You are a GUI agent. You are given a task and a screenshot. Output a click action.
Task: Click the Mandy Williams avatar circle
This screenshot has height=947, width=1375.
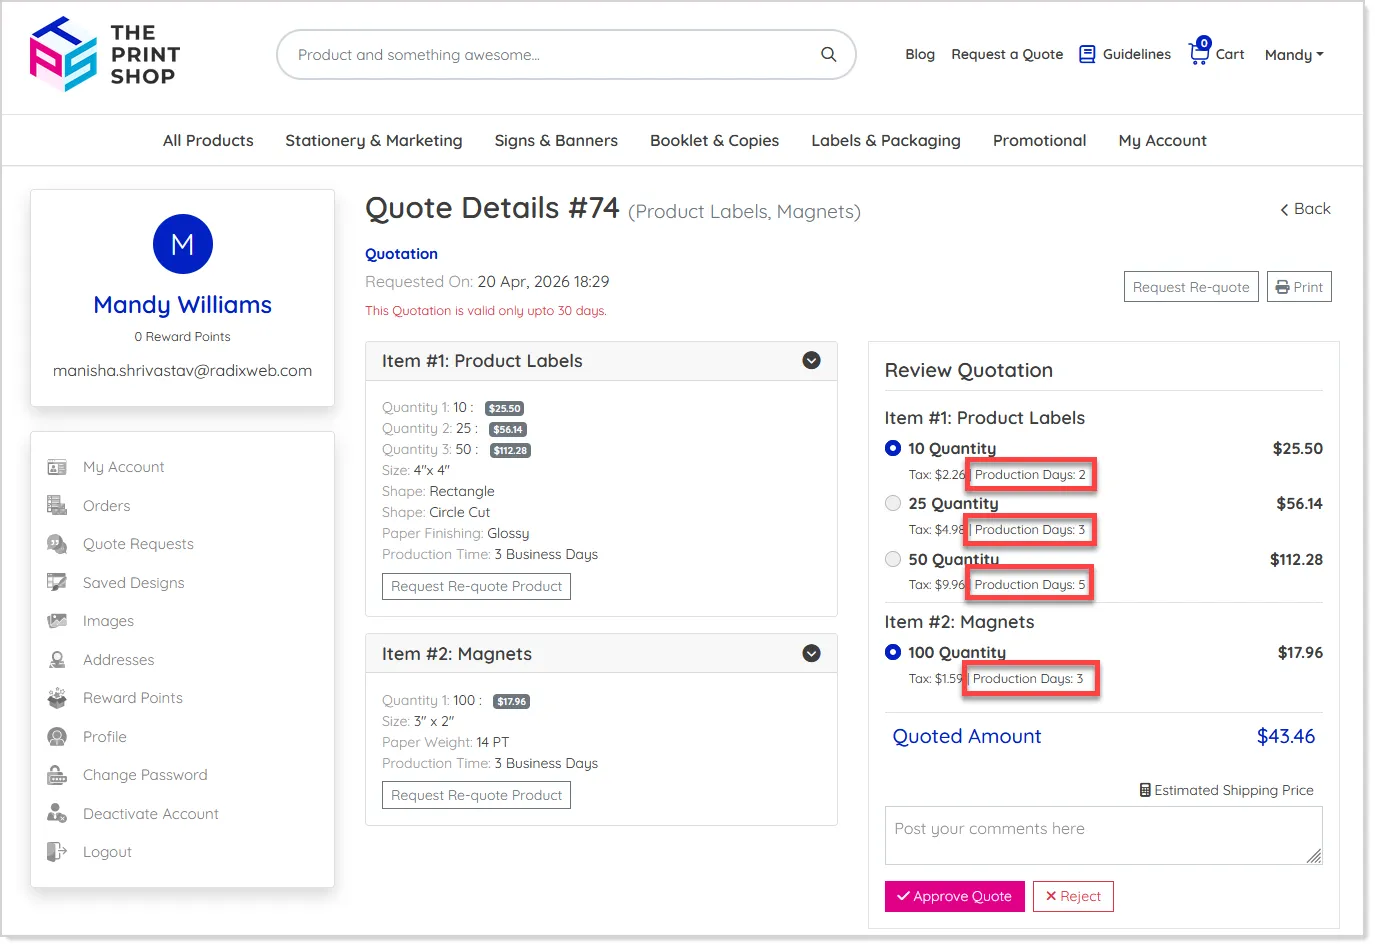pyautogui.click(x=183, y=244)
